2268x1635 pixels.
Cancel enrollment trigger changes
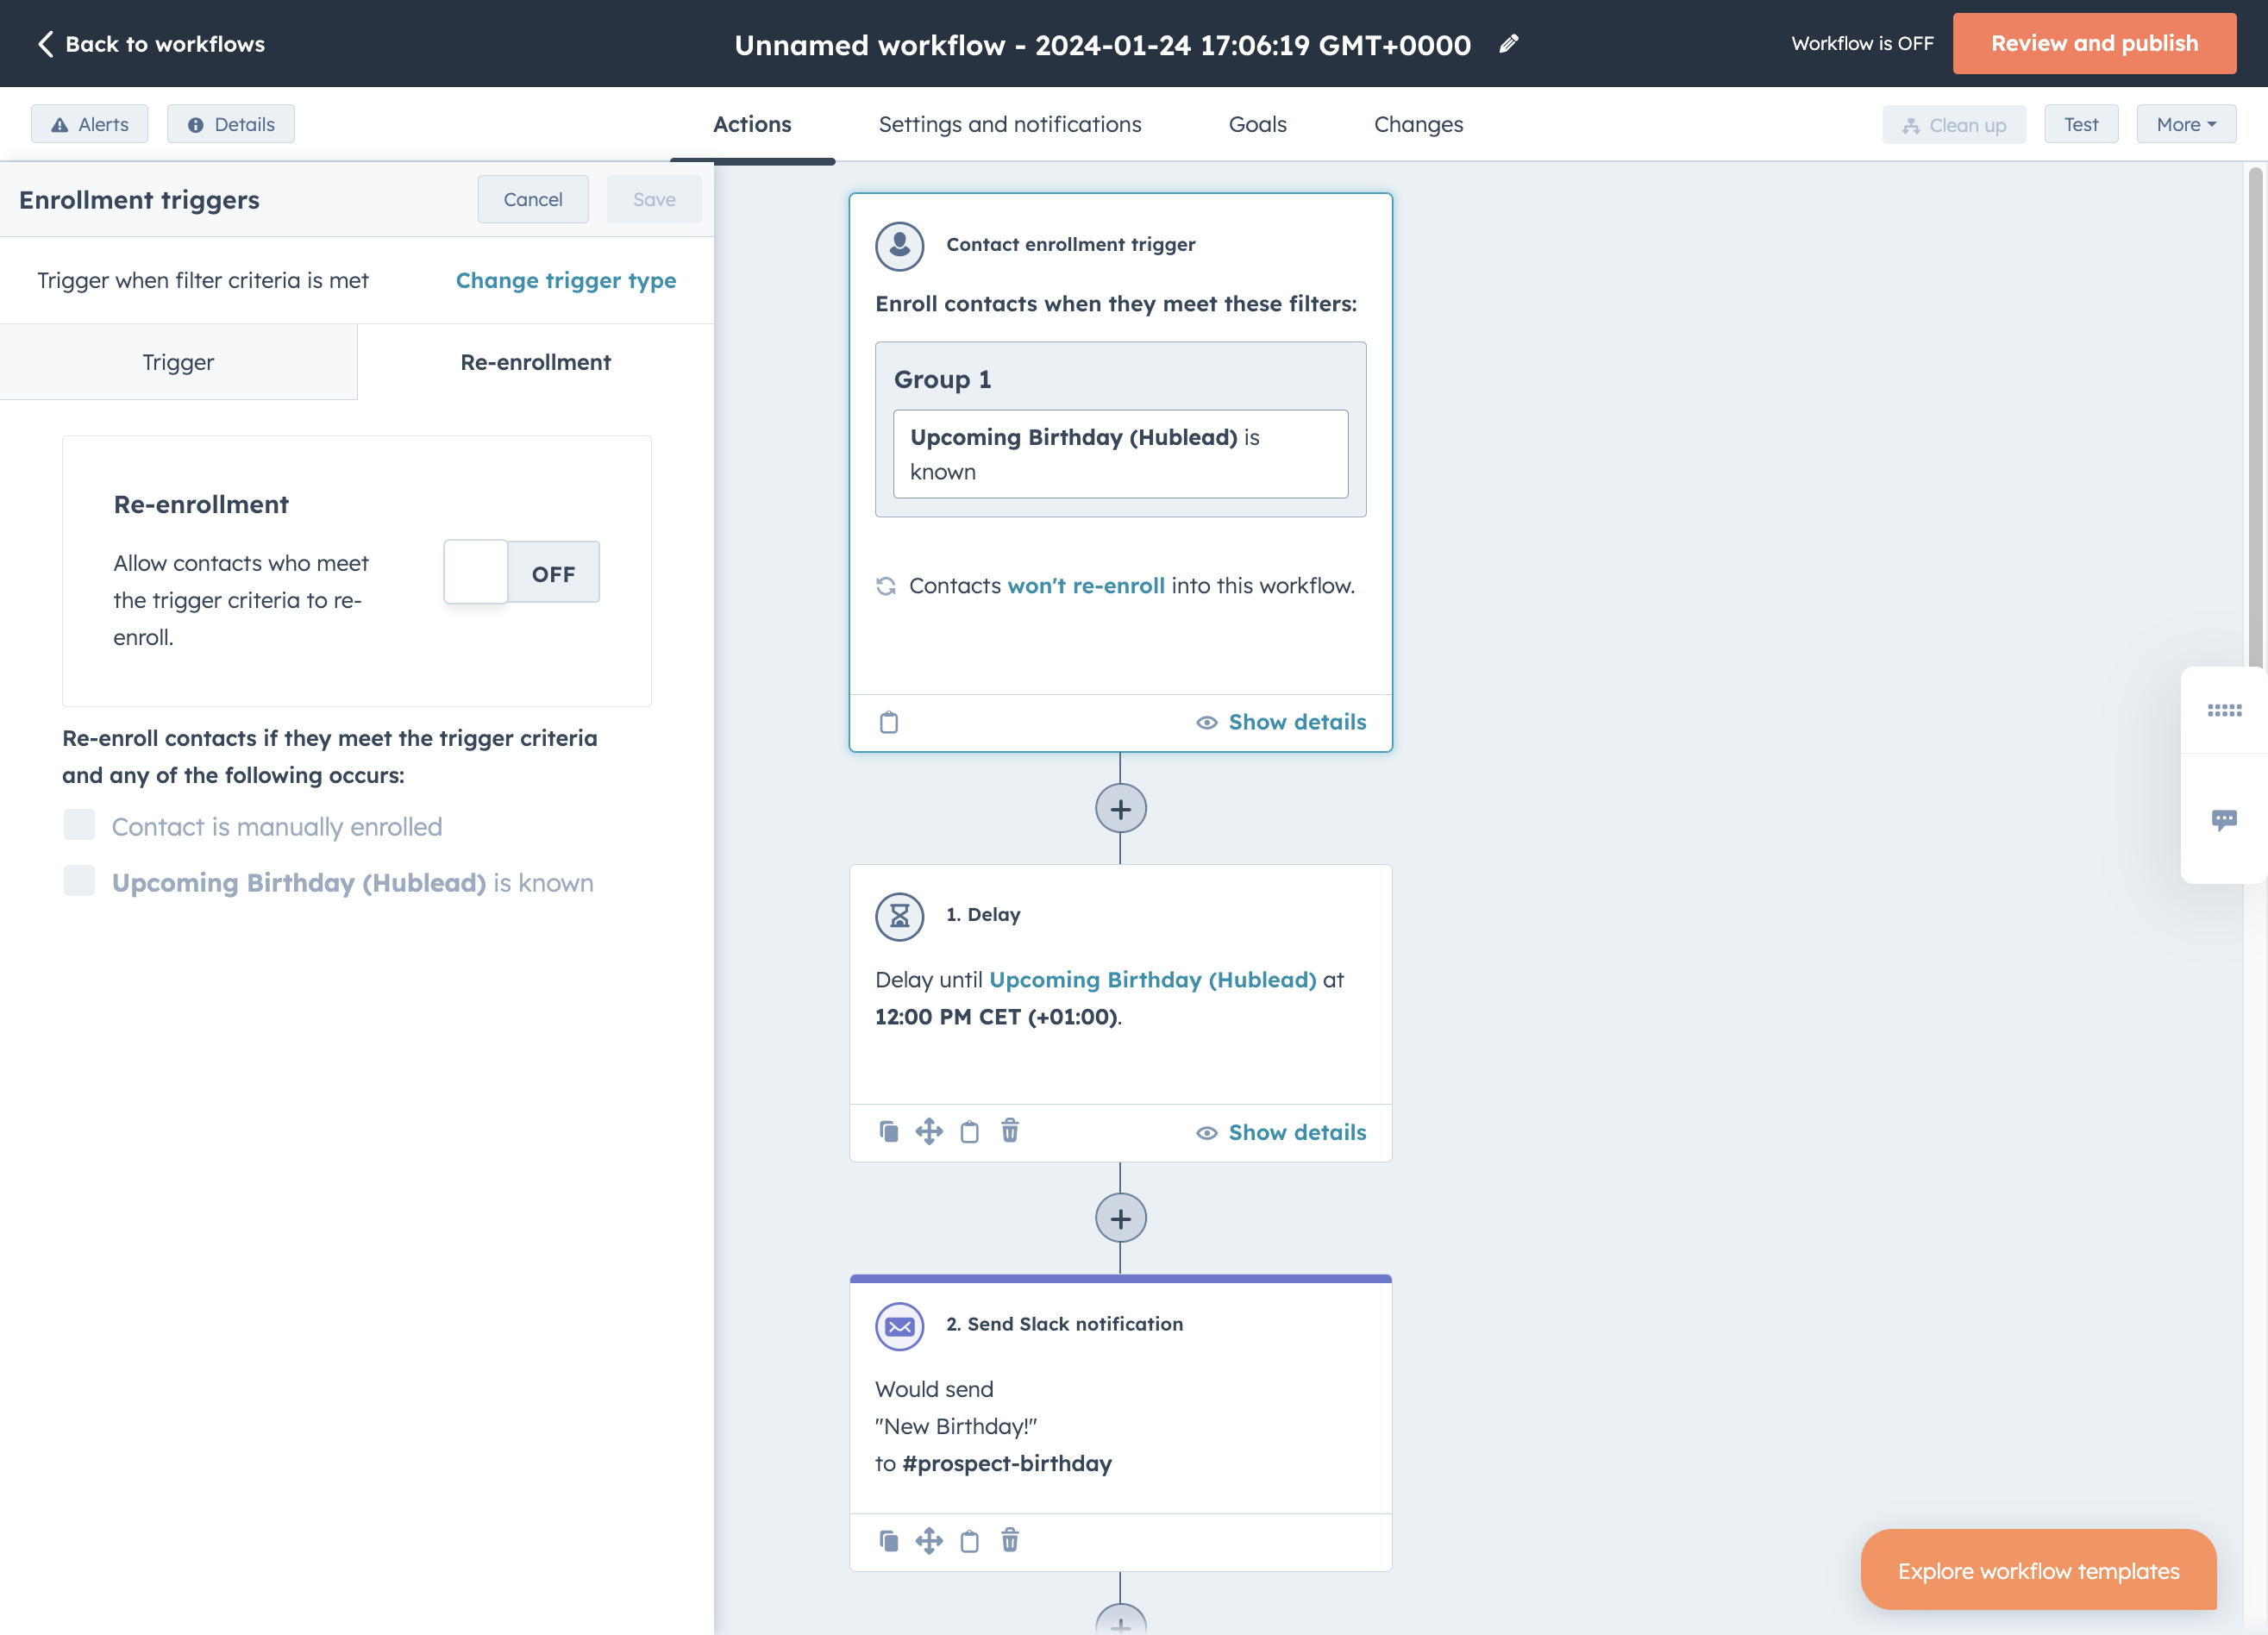[533, 199]
